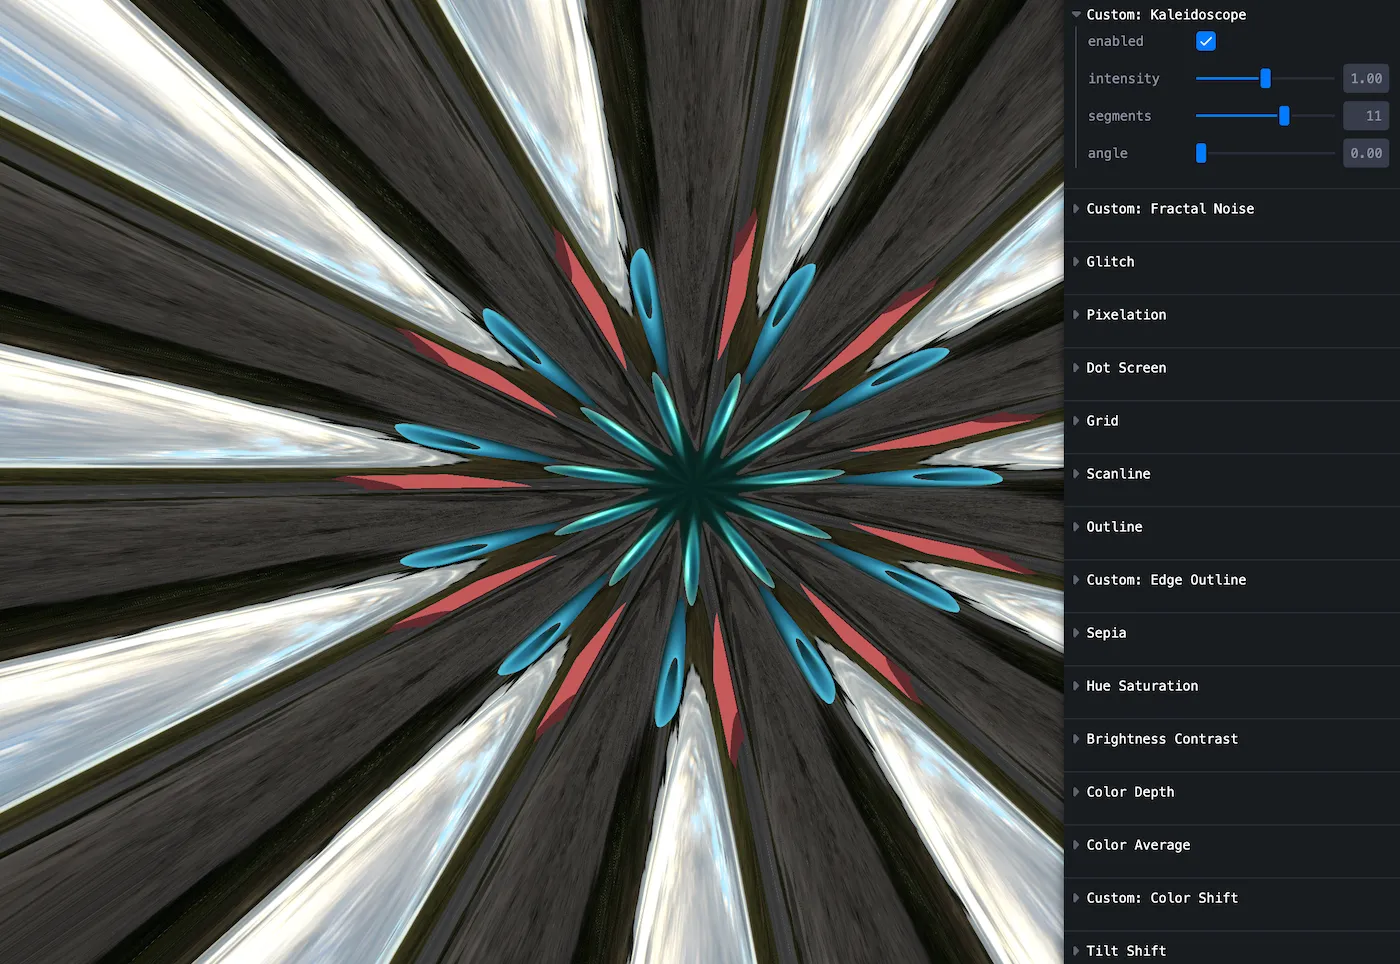Expand the Outline effect settings
This screenshot has width=1400, height=964.
tap(1113, 527)
